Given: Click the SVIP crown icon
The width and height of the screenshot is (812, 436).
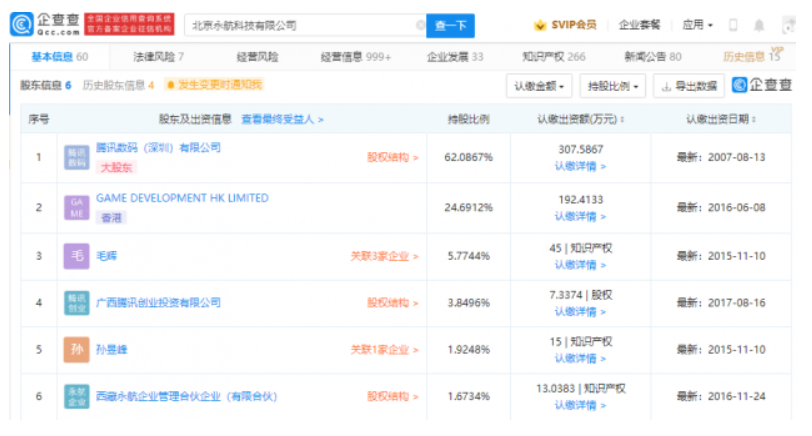Looking at the screenshot, I should (540, 25).
